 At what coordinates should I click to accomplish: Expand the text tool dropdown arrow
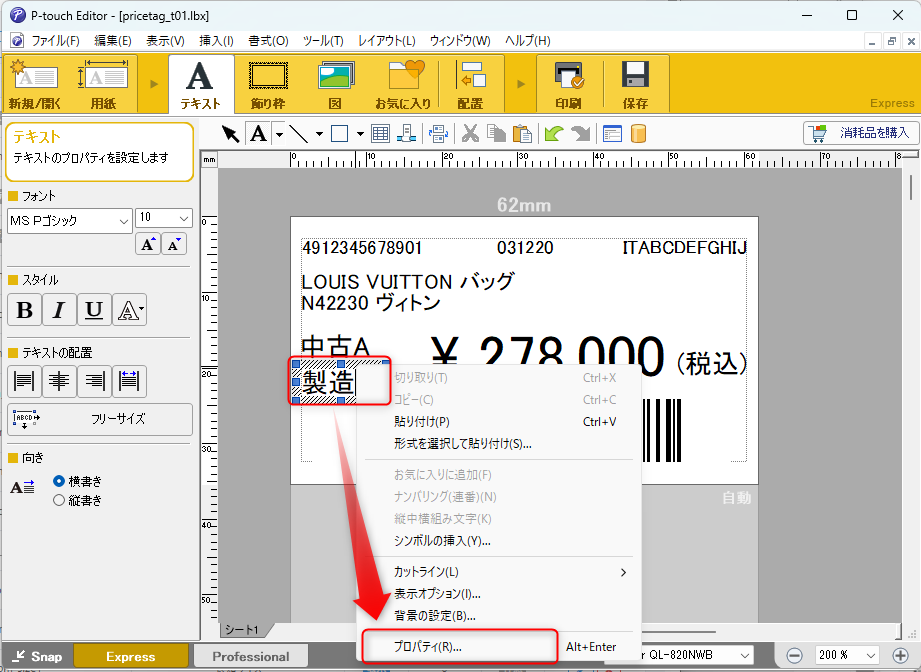[x=279, y=134]
